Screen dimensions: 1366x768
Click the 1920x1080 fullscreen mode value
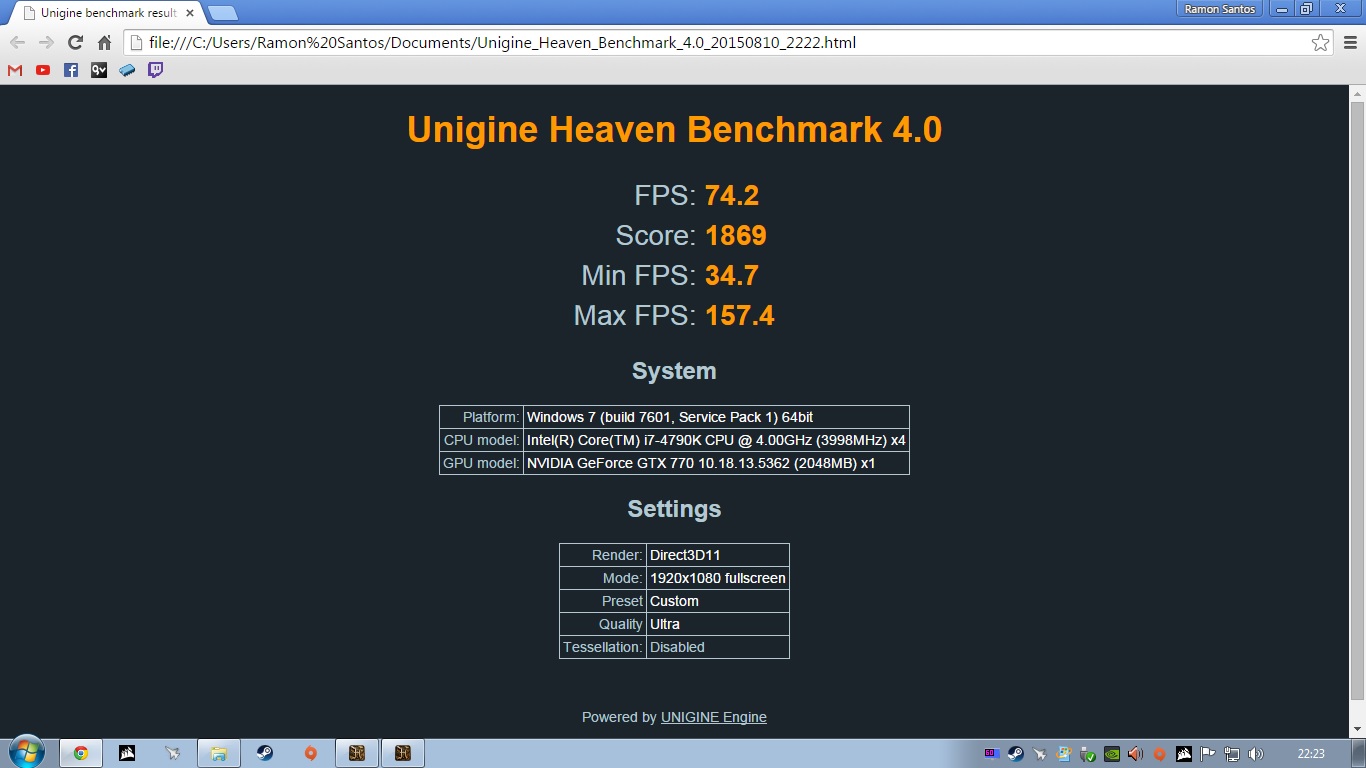718,578
